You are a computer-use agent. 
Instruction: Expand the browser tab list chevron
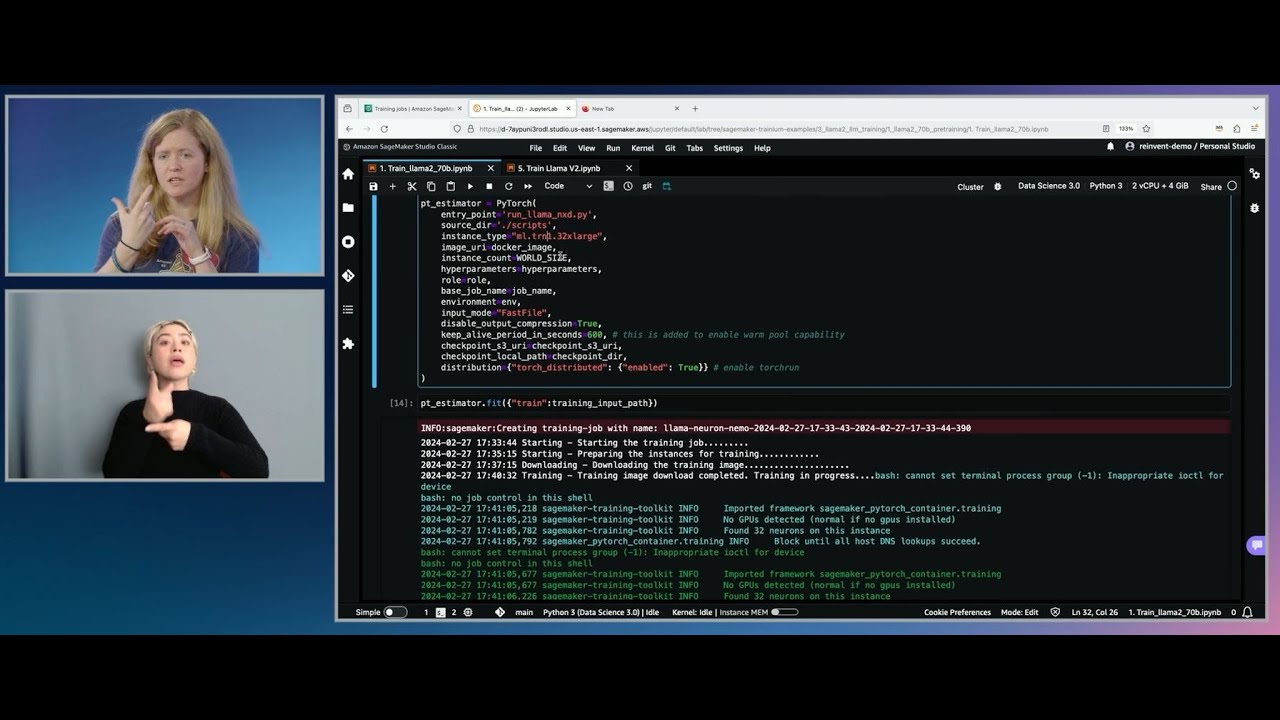point(1256,108)
